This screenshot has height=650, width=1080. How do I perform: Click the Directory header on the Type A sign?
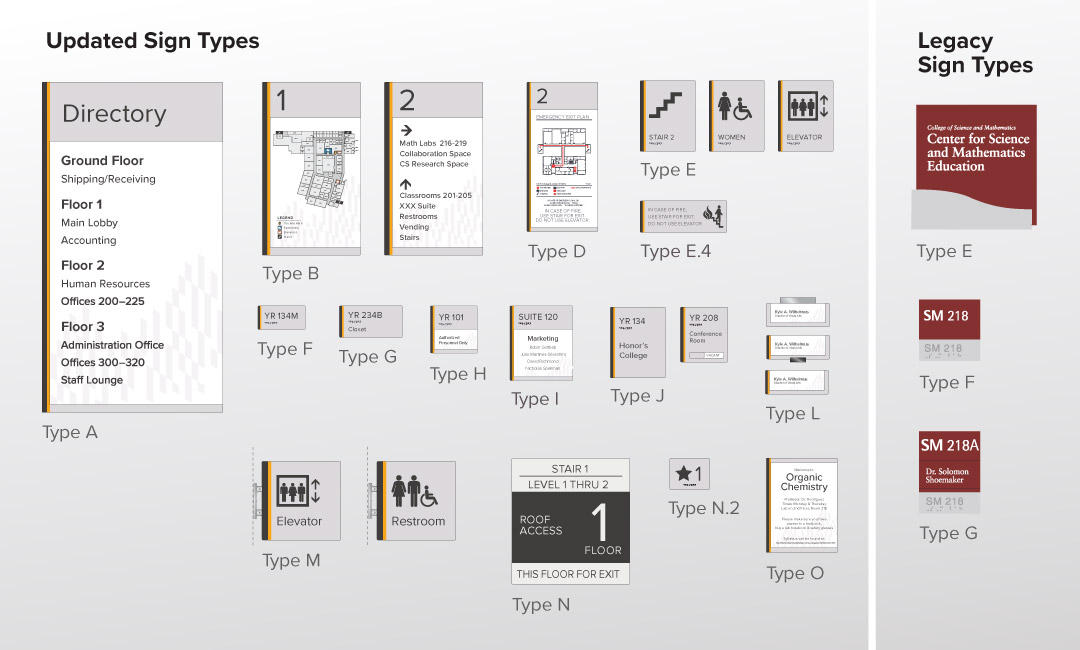[114, 113]
